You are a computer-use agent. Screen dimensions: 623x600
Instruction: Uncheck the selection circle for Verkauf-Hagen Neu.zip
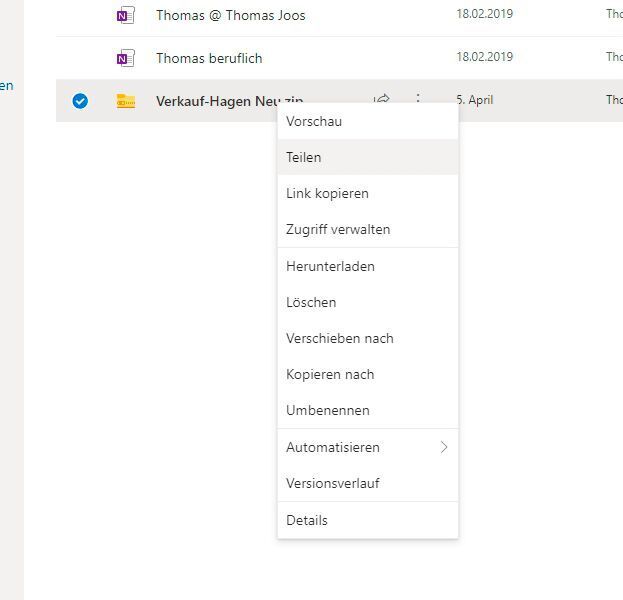point(80,101)
